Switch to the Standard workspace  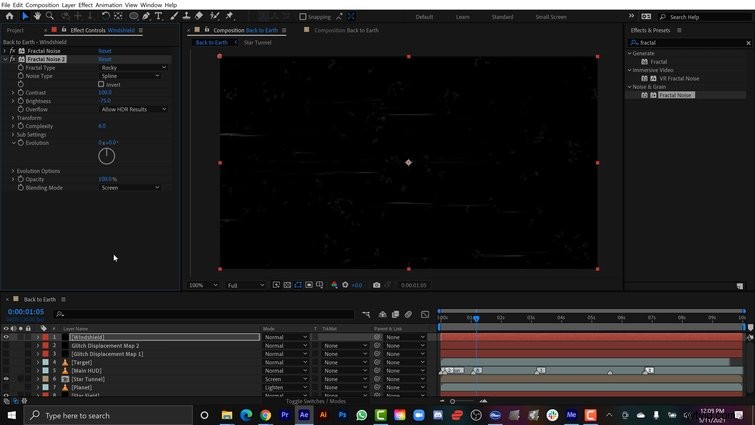pyautogui.click(x=502, y=17)
